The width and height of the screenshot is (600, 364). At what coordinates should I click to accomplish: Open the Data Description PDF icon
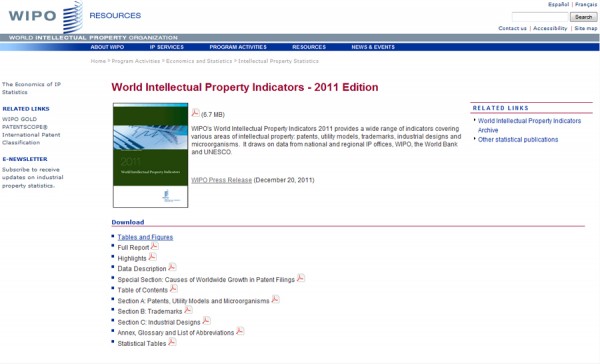[172, 267]
